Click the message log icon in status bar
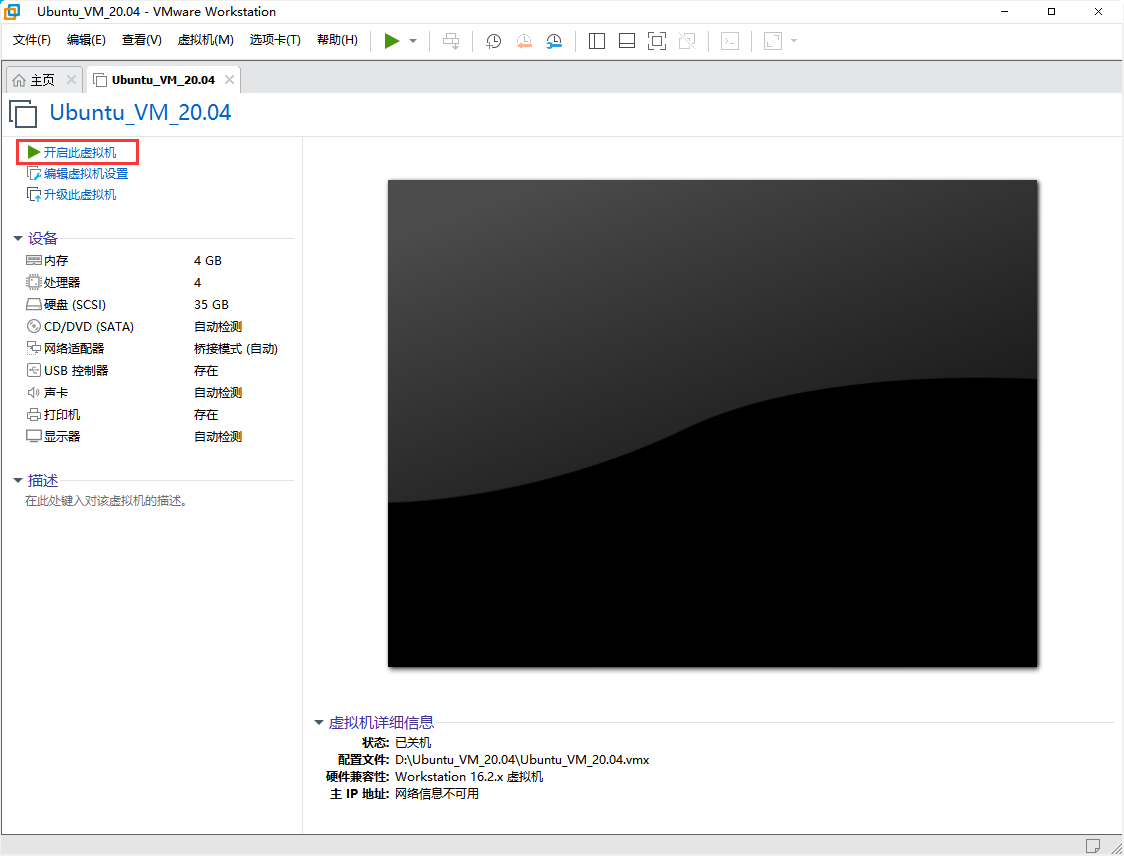 pos(1092,846)
